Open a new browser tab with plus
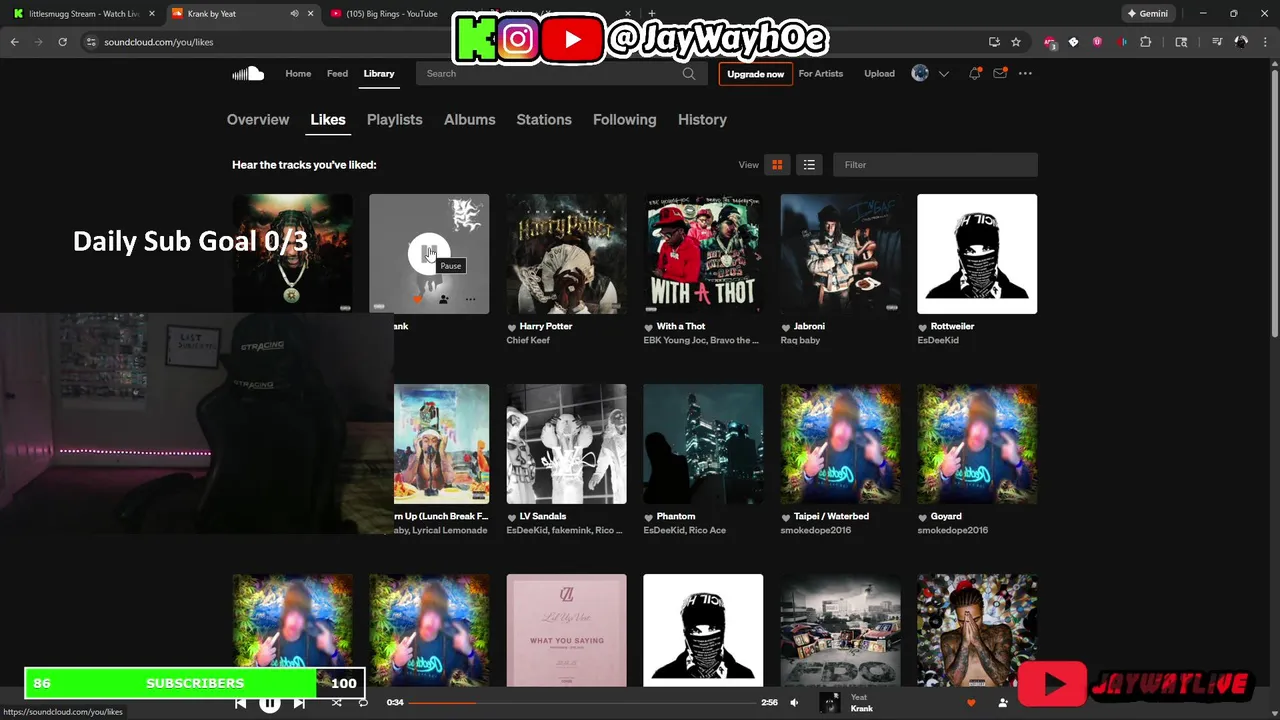1280x720 pixels. [x=652, y=14]
